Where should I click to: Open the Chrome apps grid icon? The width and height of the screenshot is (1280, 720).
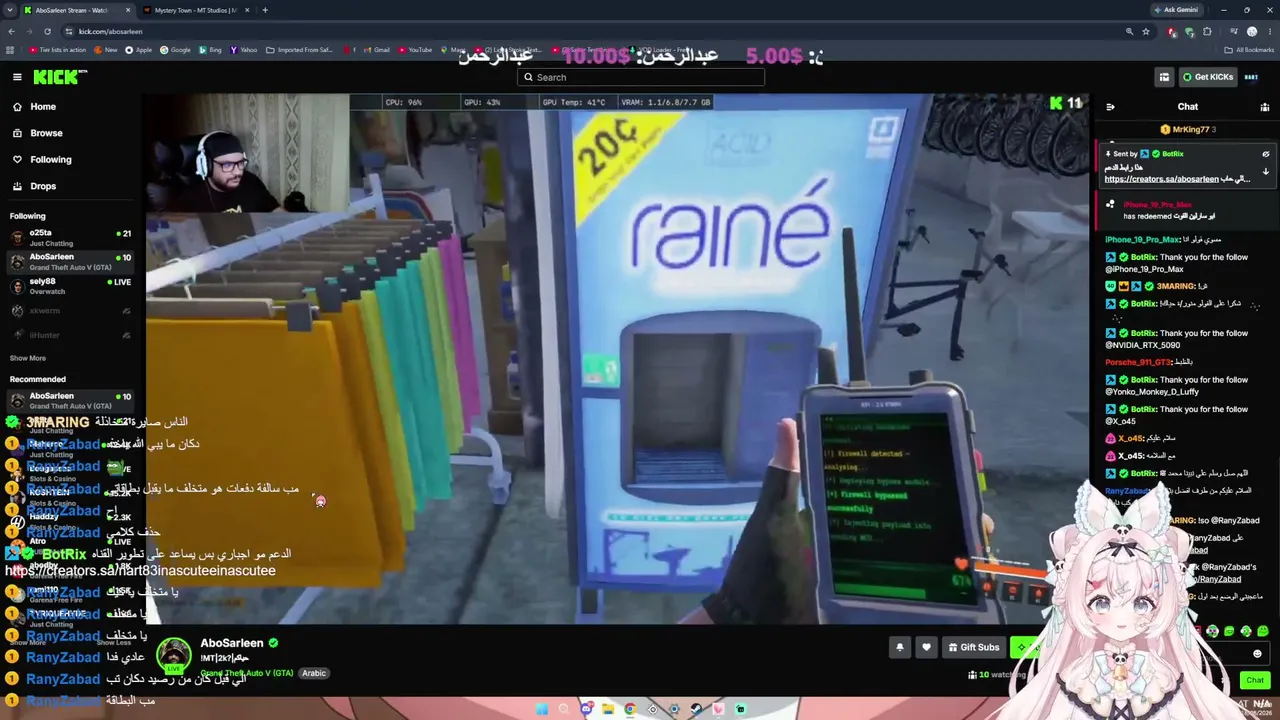[11, 50]
